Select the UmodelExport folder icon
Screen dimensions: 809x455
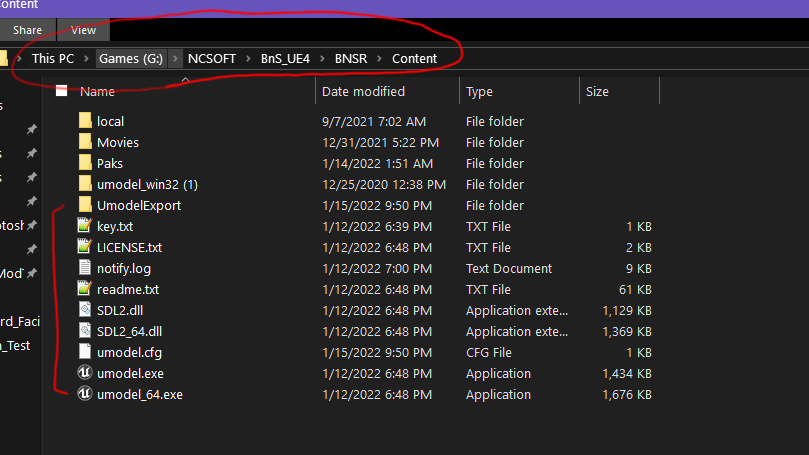coord(85,205)
